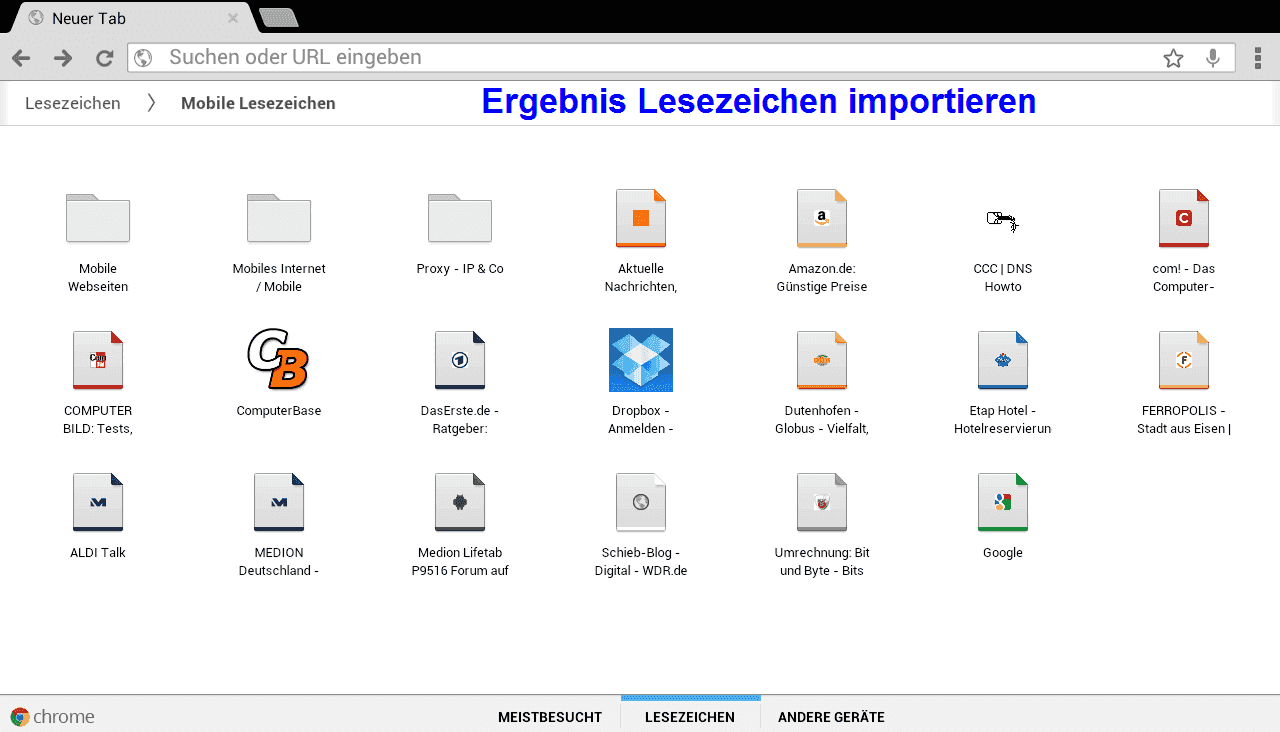
Task: Open the FERROPOLIS bookmark icon
Action: (1184, 359)
